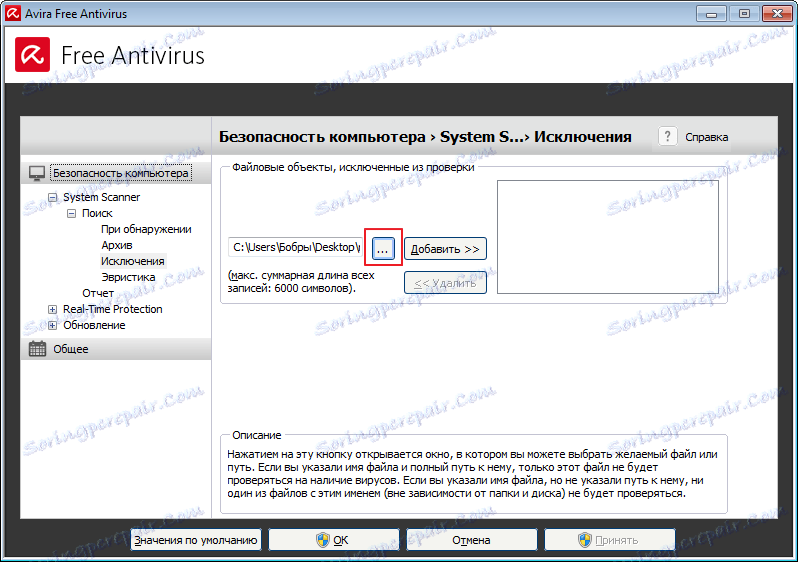Click the Отмена button
The height and width of the screenshot is (562, 798).
(472, 540)
